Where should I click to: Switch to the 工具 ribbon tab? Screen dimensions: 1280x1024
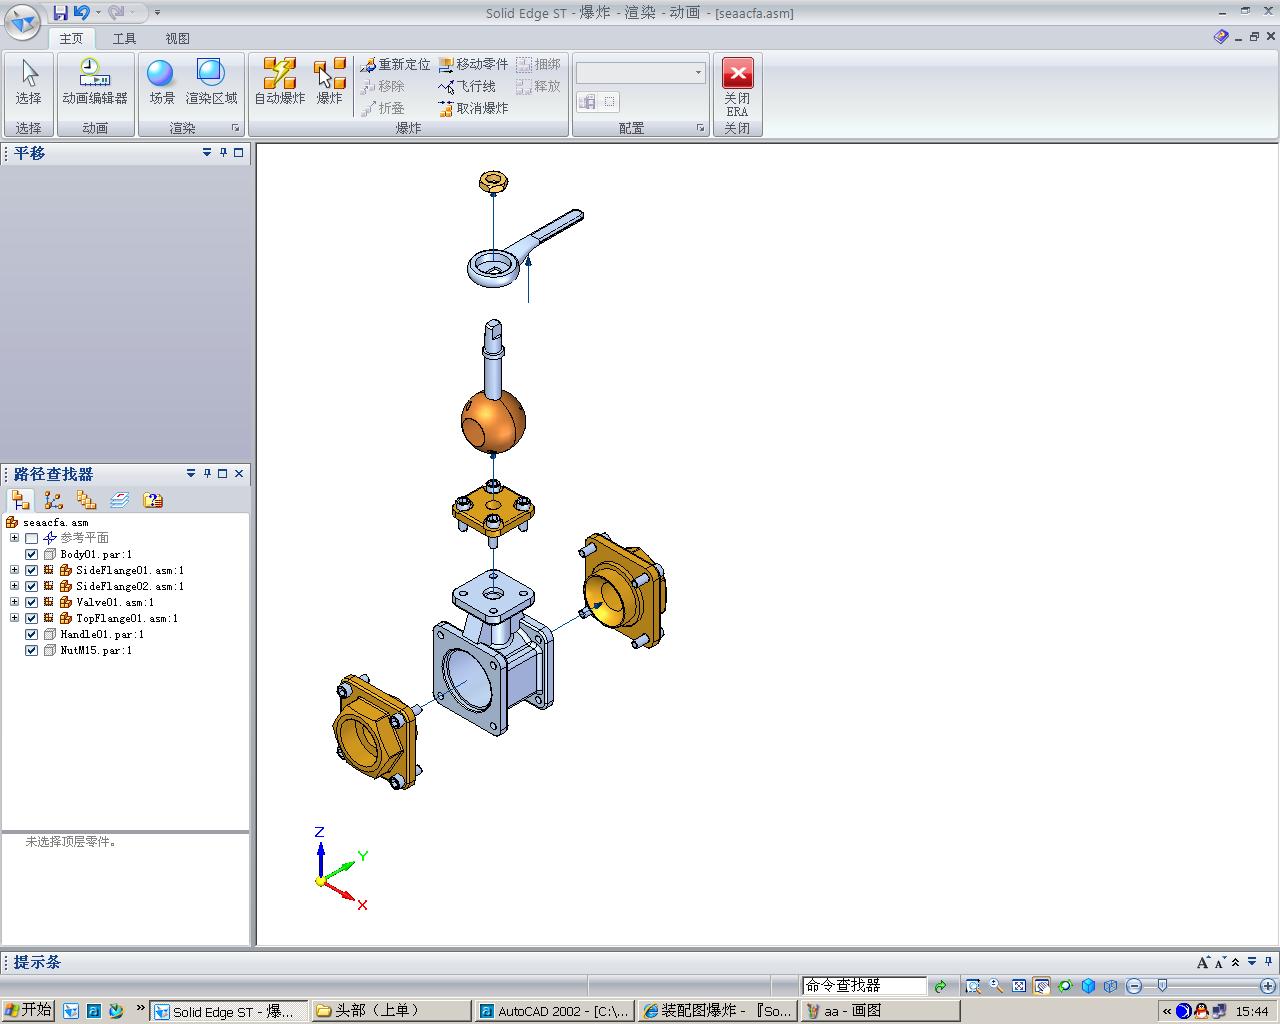[x=124, y=38]
